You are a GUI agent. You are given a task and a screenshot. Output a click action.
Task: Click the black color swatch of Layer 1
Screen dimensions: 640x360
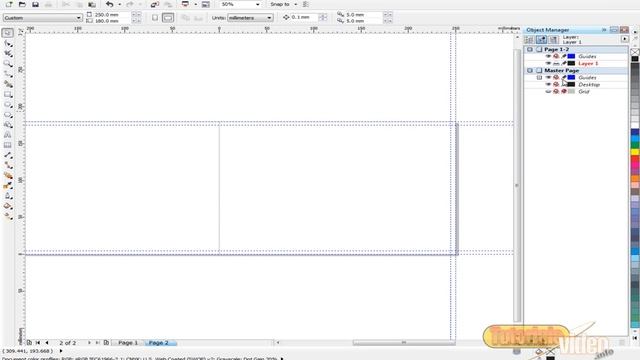(571, 64)
